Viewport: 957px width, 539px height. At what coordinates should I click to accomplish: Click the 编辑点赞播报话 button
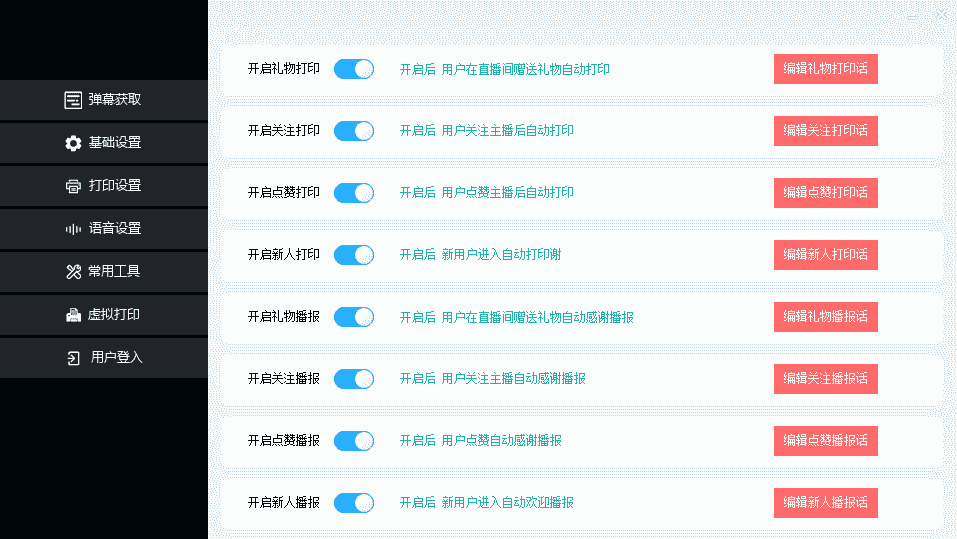click(x=825, y=441)
